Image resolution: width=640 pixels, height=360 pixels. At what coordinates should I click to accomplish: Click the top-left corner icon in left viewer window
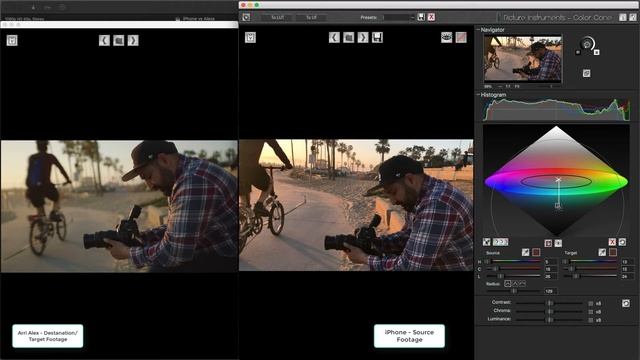click(x=12, y=40)
